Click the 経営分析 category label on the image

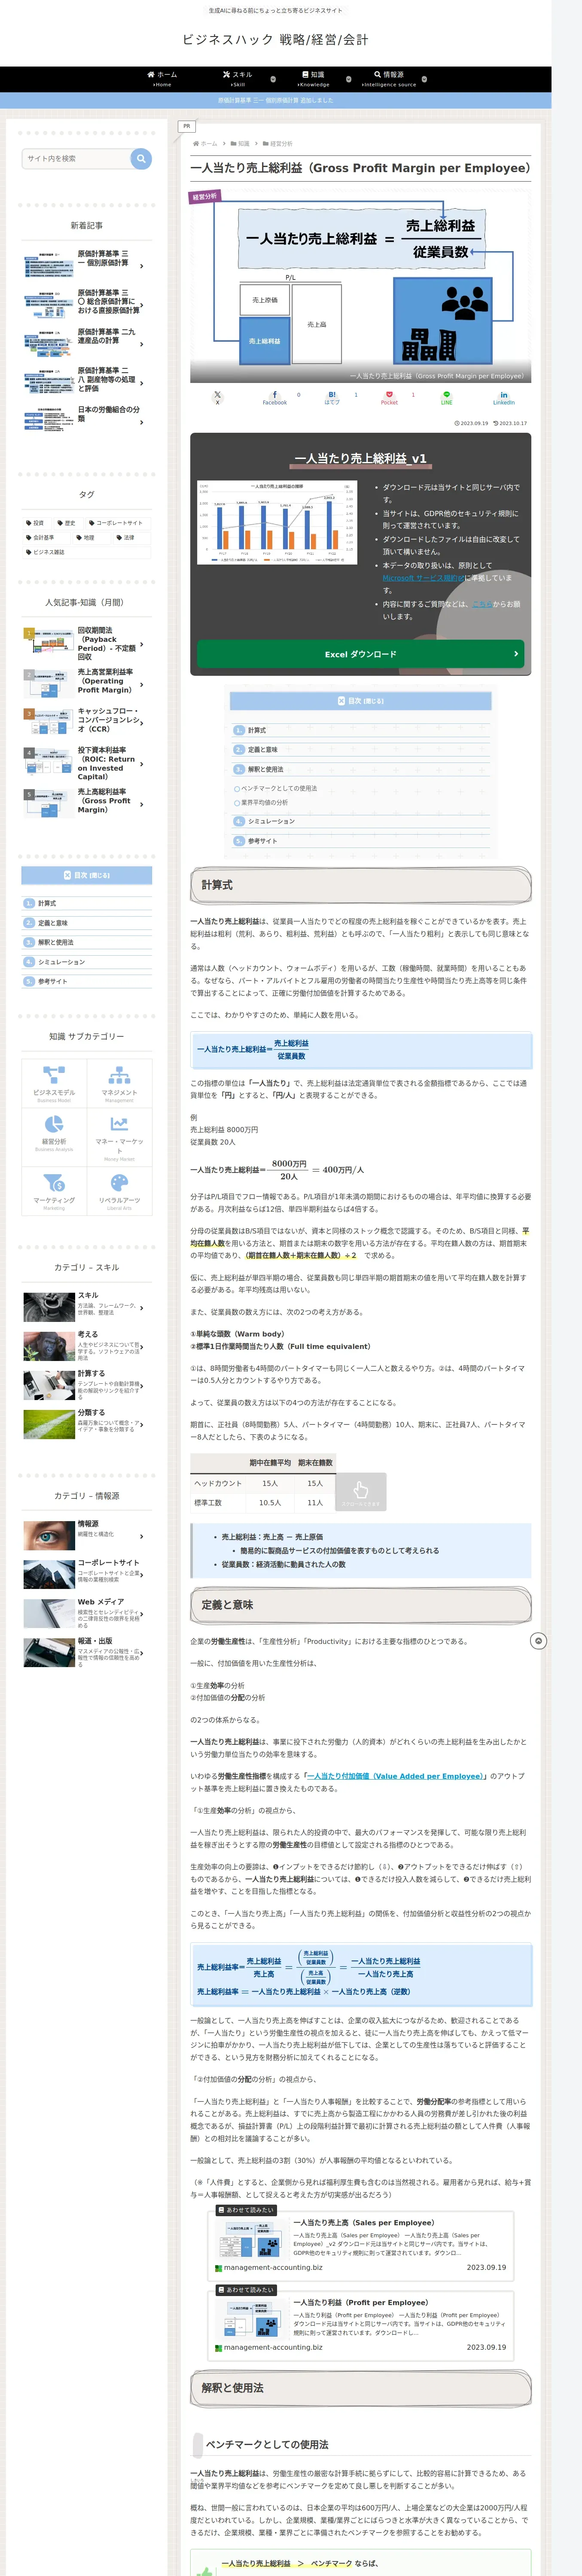(x=204, y=198)
